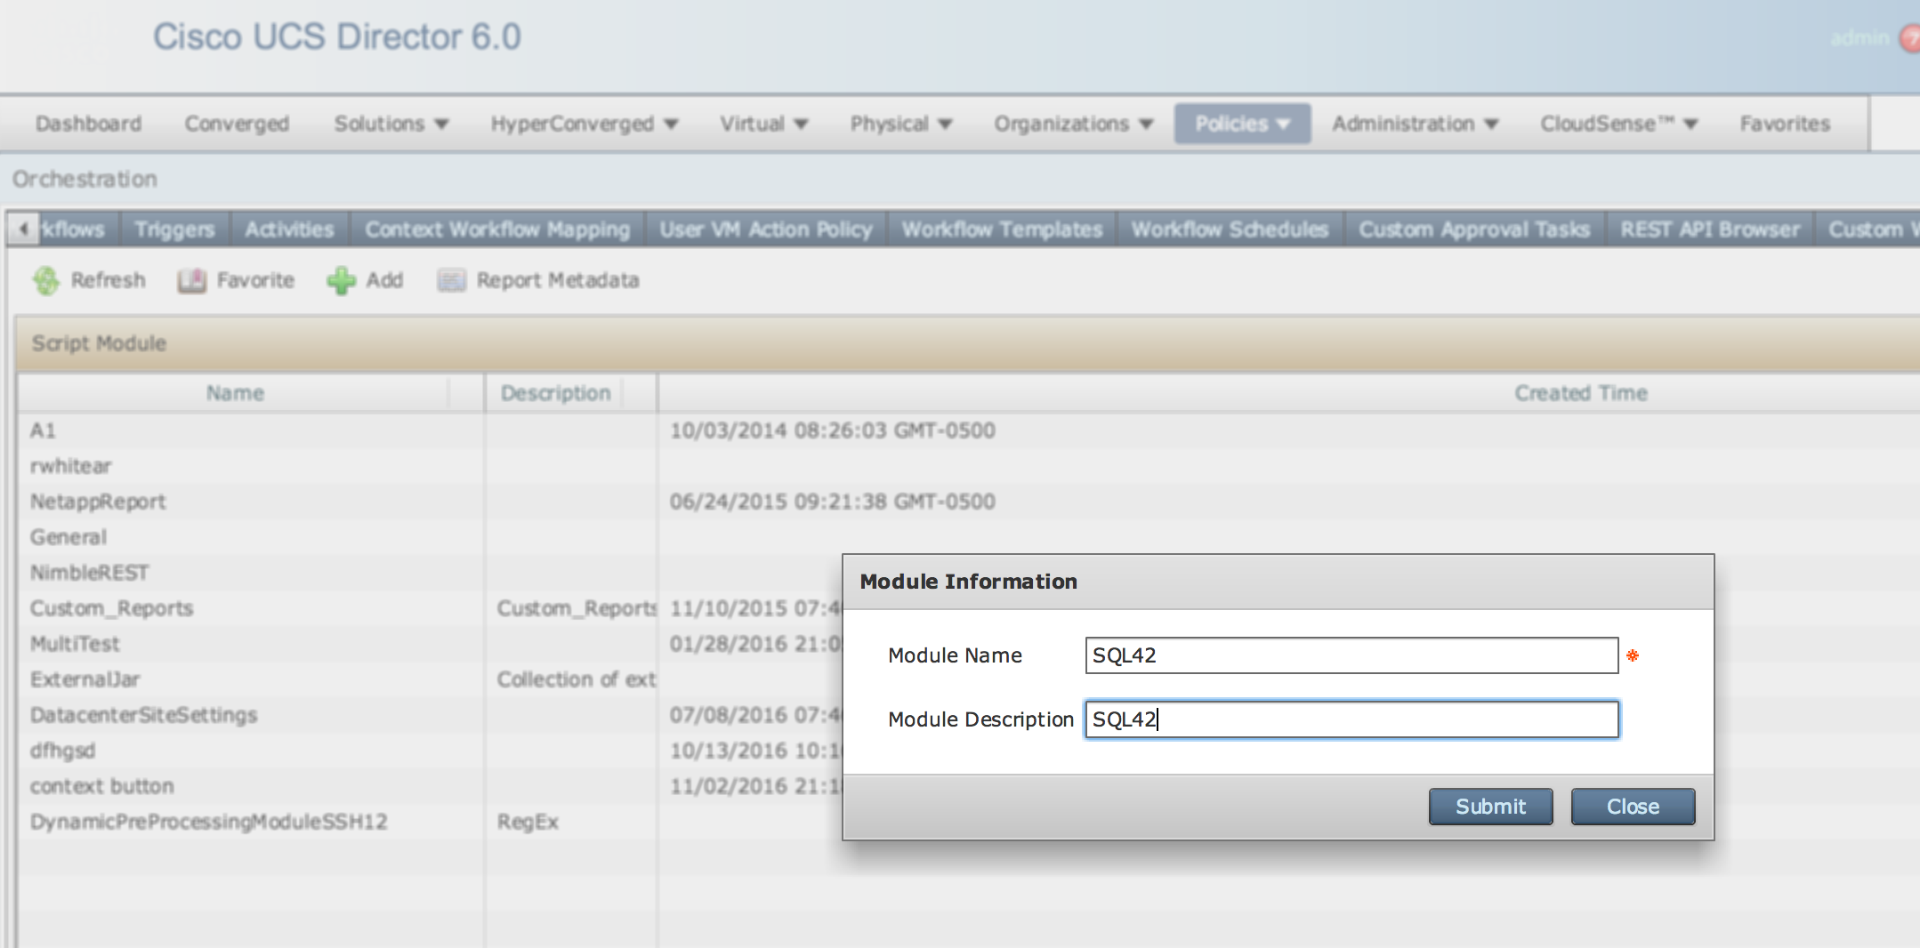Open the REST API Browser tab
Screen dimensions: 1920x948
[x=1710, y=230]
